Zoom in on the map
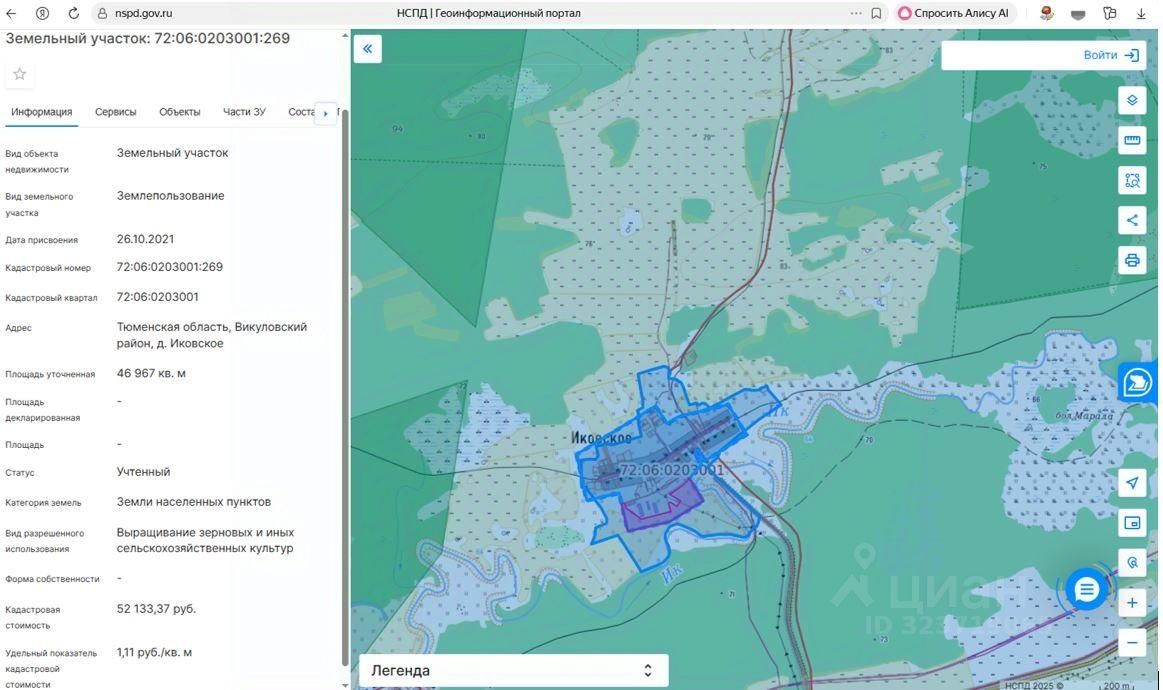 1132,603
